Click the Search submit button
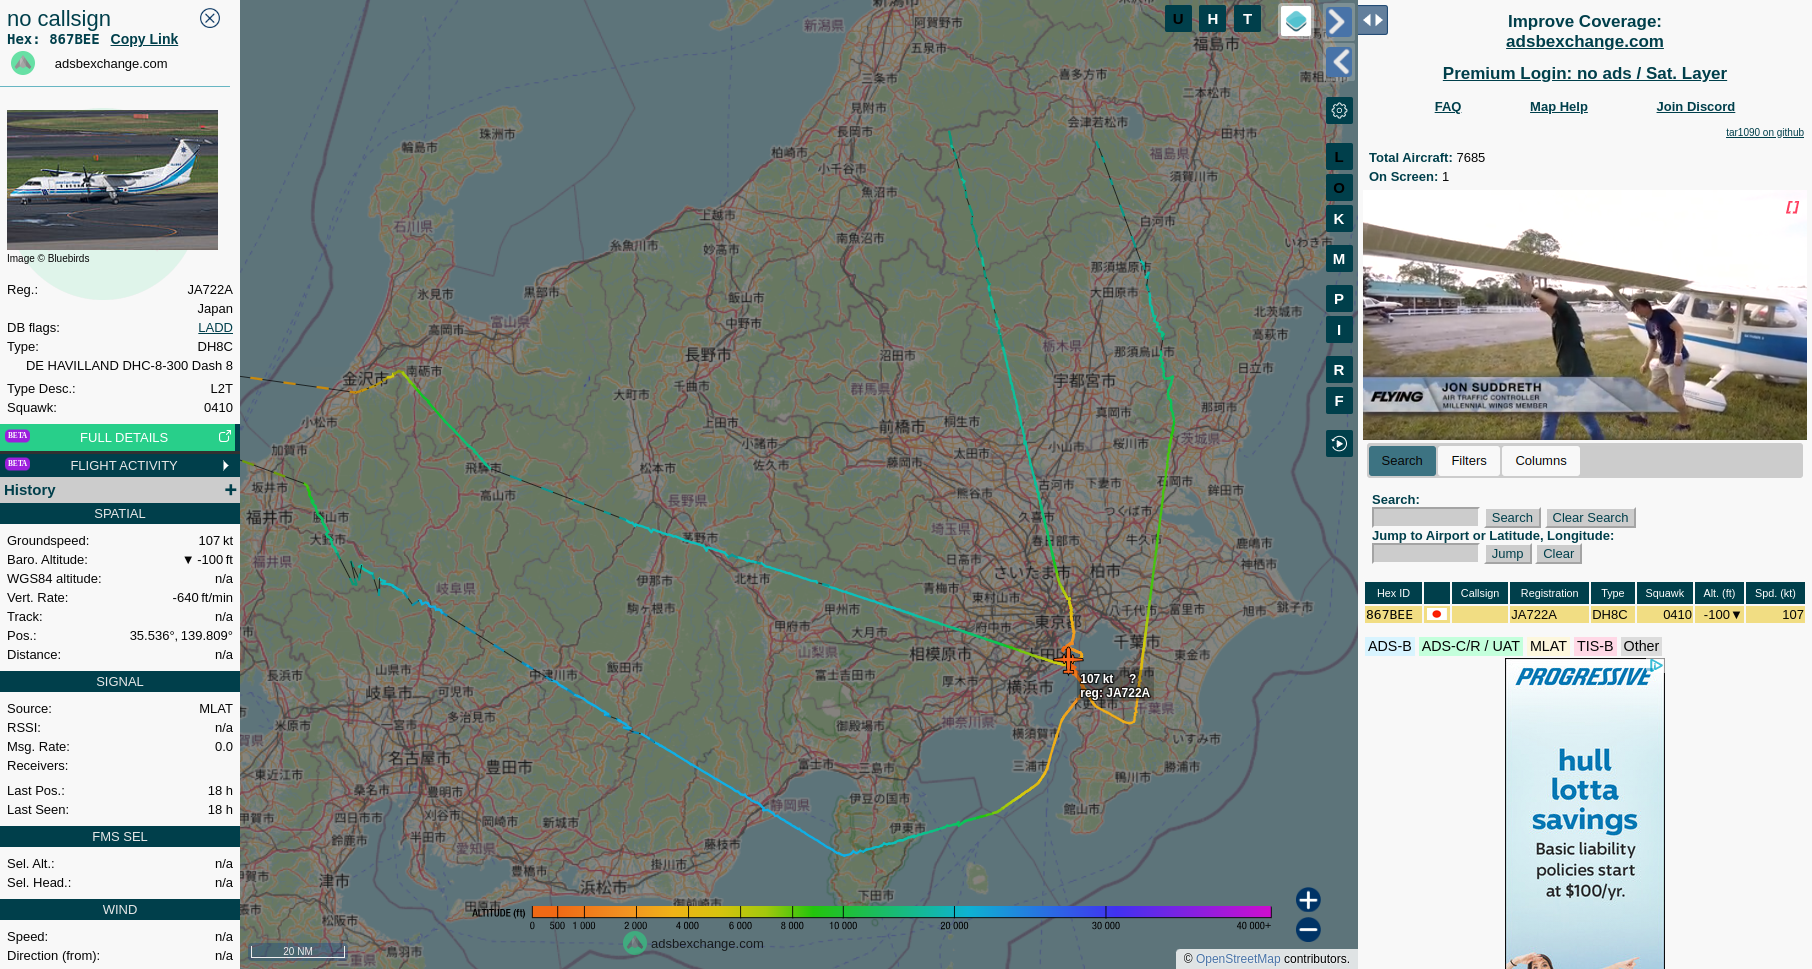The image size is (1812, 969). (1511, 518)
